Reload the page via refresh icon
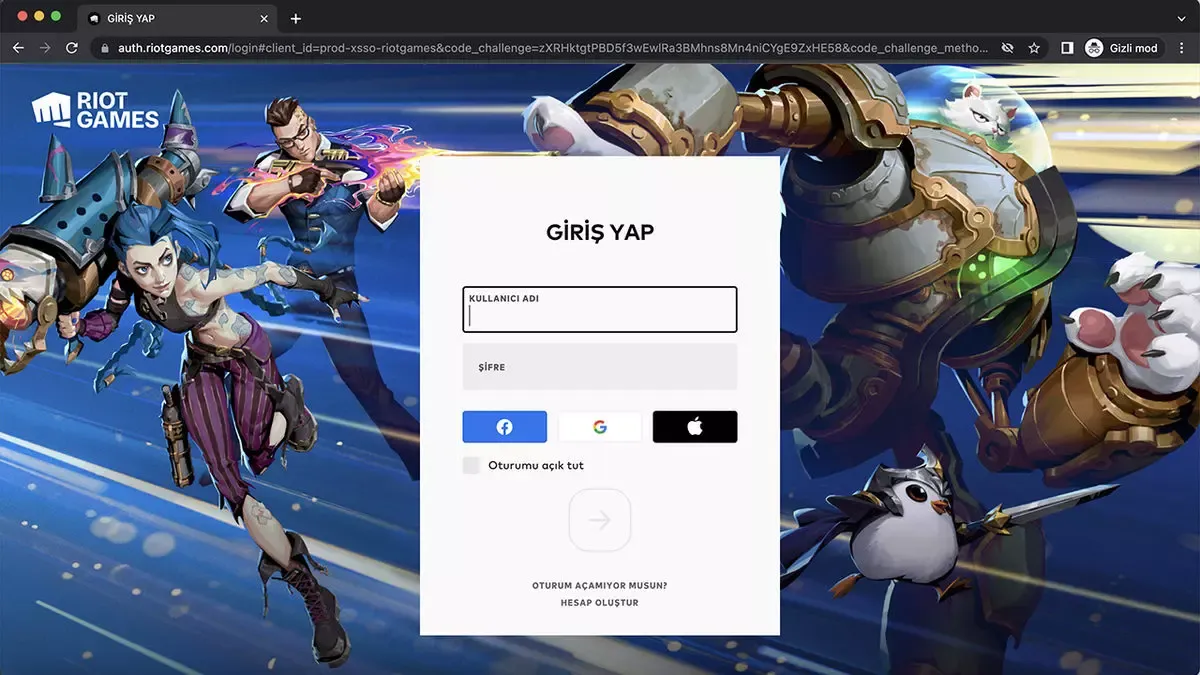 coord(70,47)
